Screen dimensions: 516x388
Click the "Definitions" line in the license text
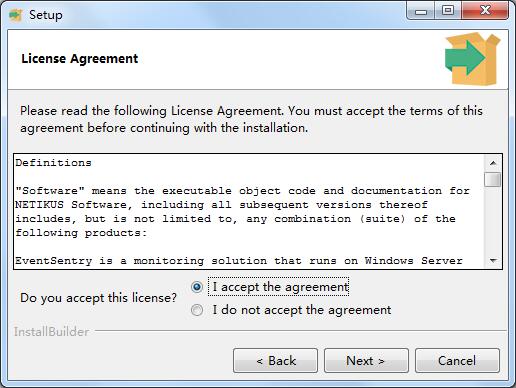[53, 163]
